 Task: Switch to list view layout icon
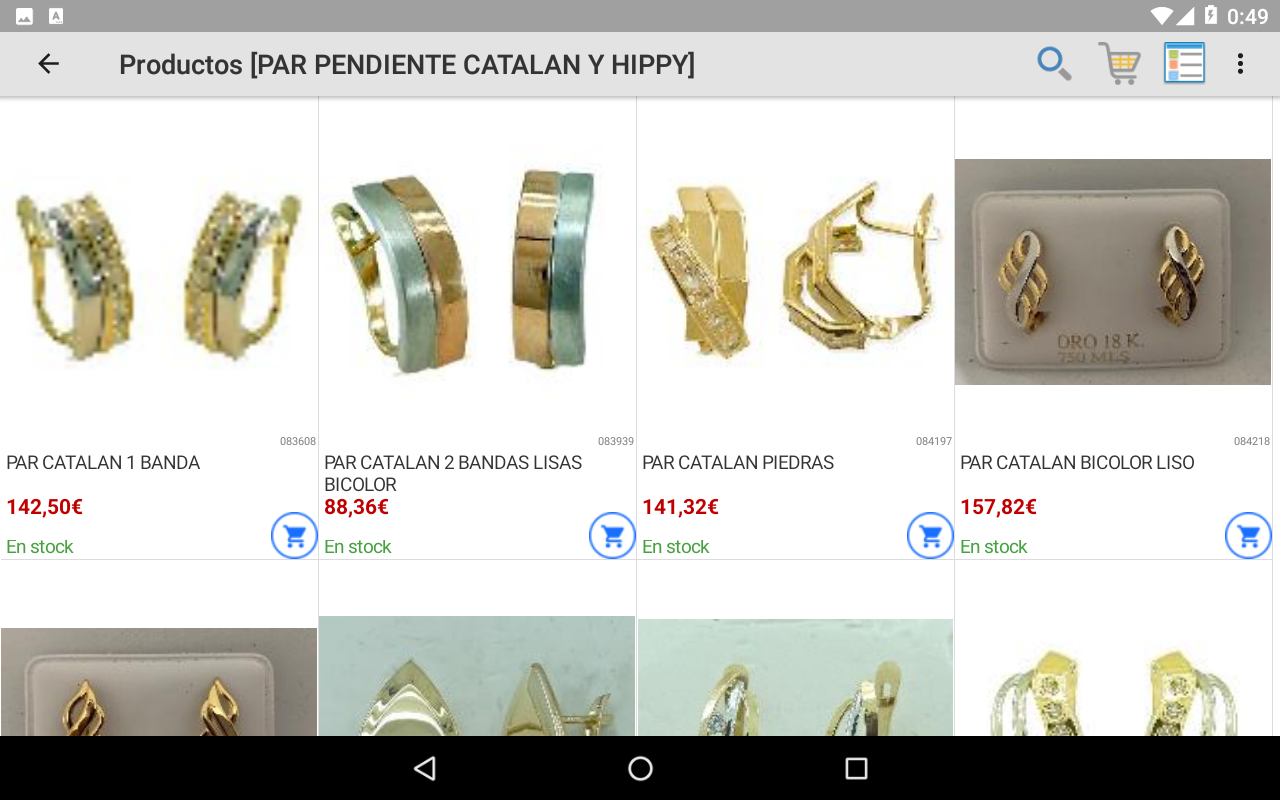pos(1184,63)
